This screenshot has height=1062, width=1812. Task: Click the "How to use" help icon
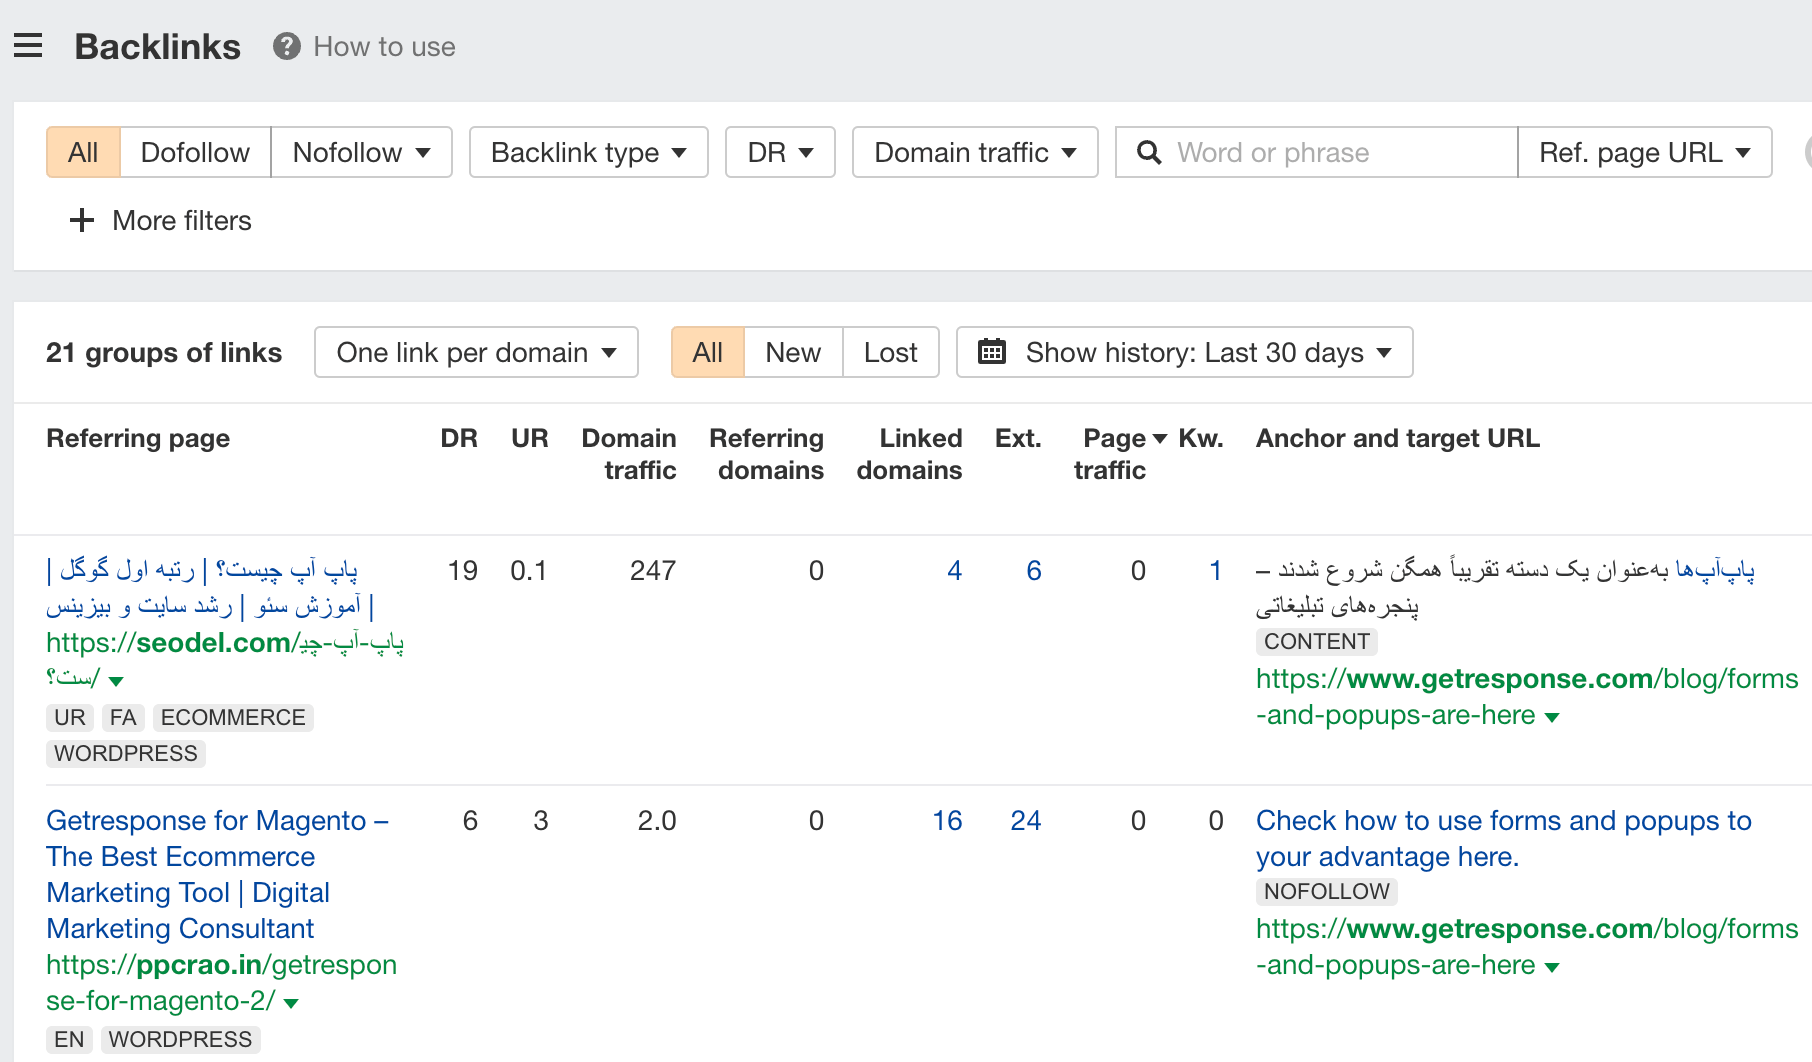pyautogui.click(x=286, y=46)
